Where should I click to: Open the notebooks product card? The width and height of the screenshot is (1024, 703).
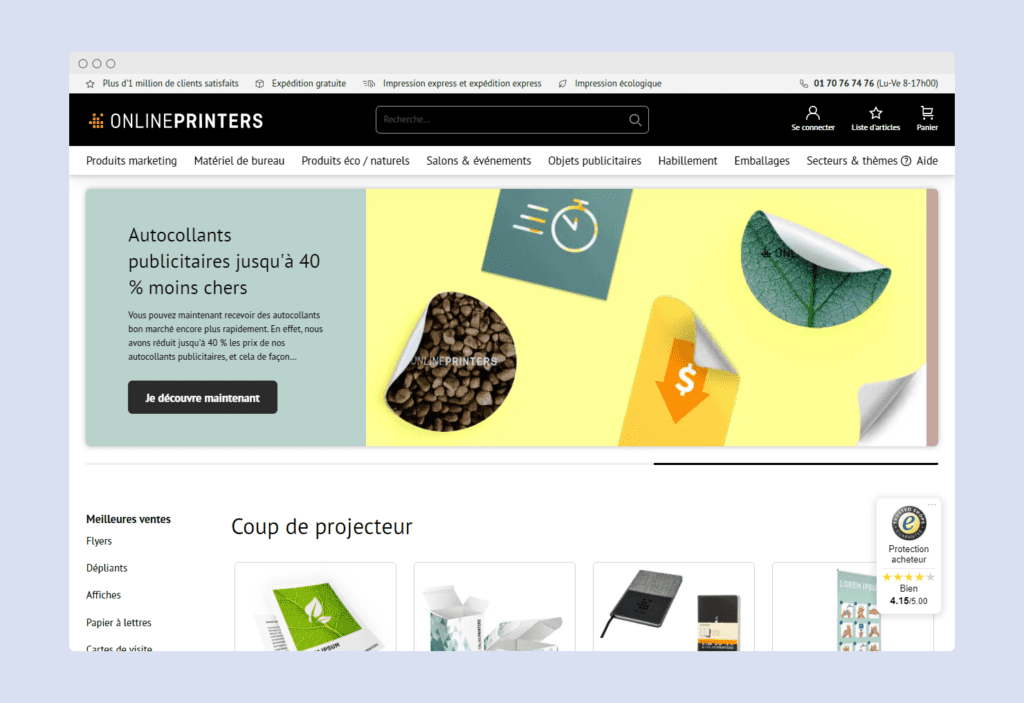[673, 607]
